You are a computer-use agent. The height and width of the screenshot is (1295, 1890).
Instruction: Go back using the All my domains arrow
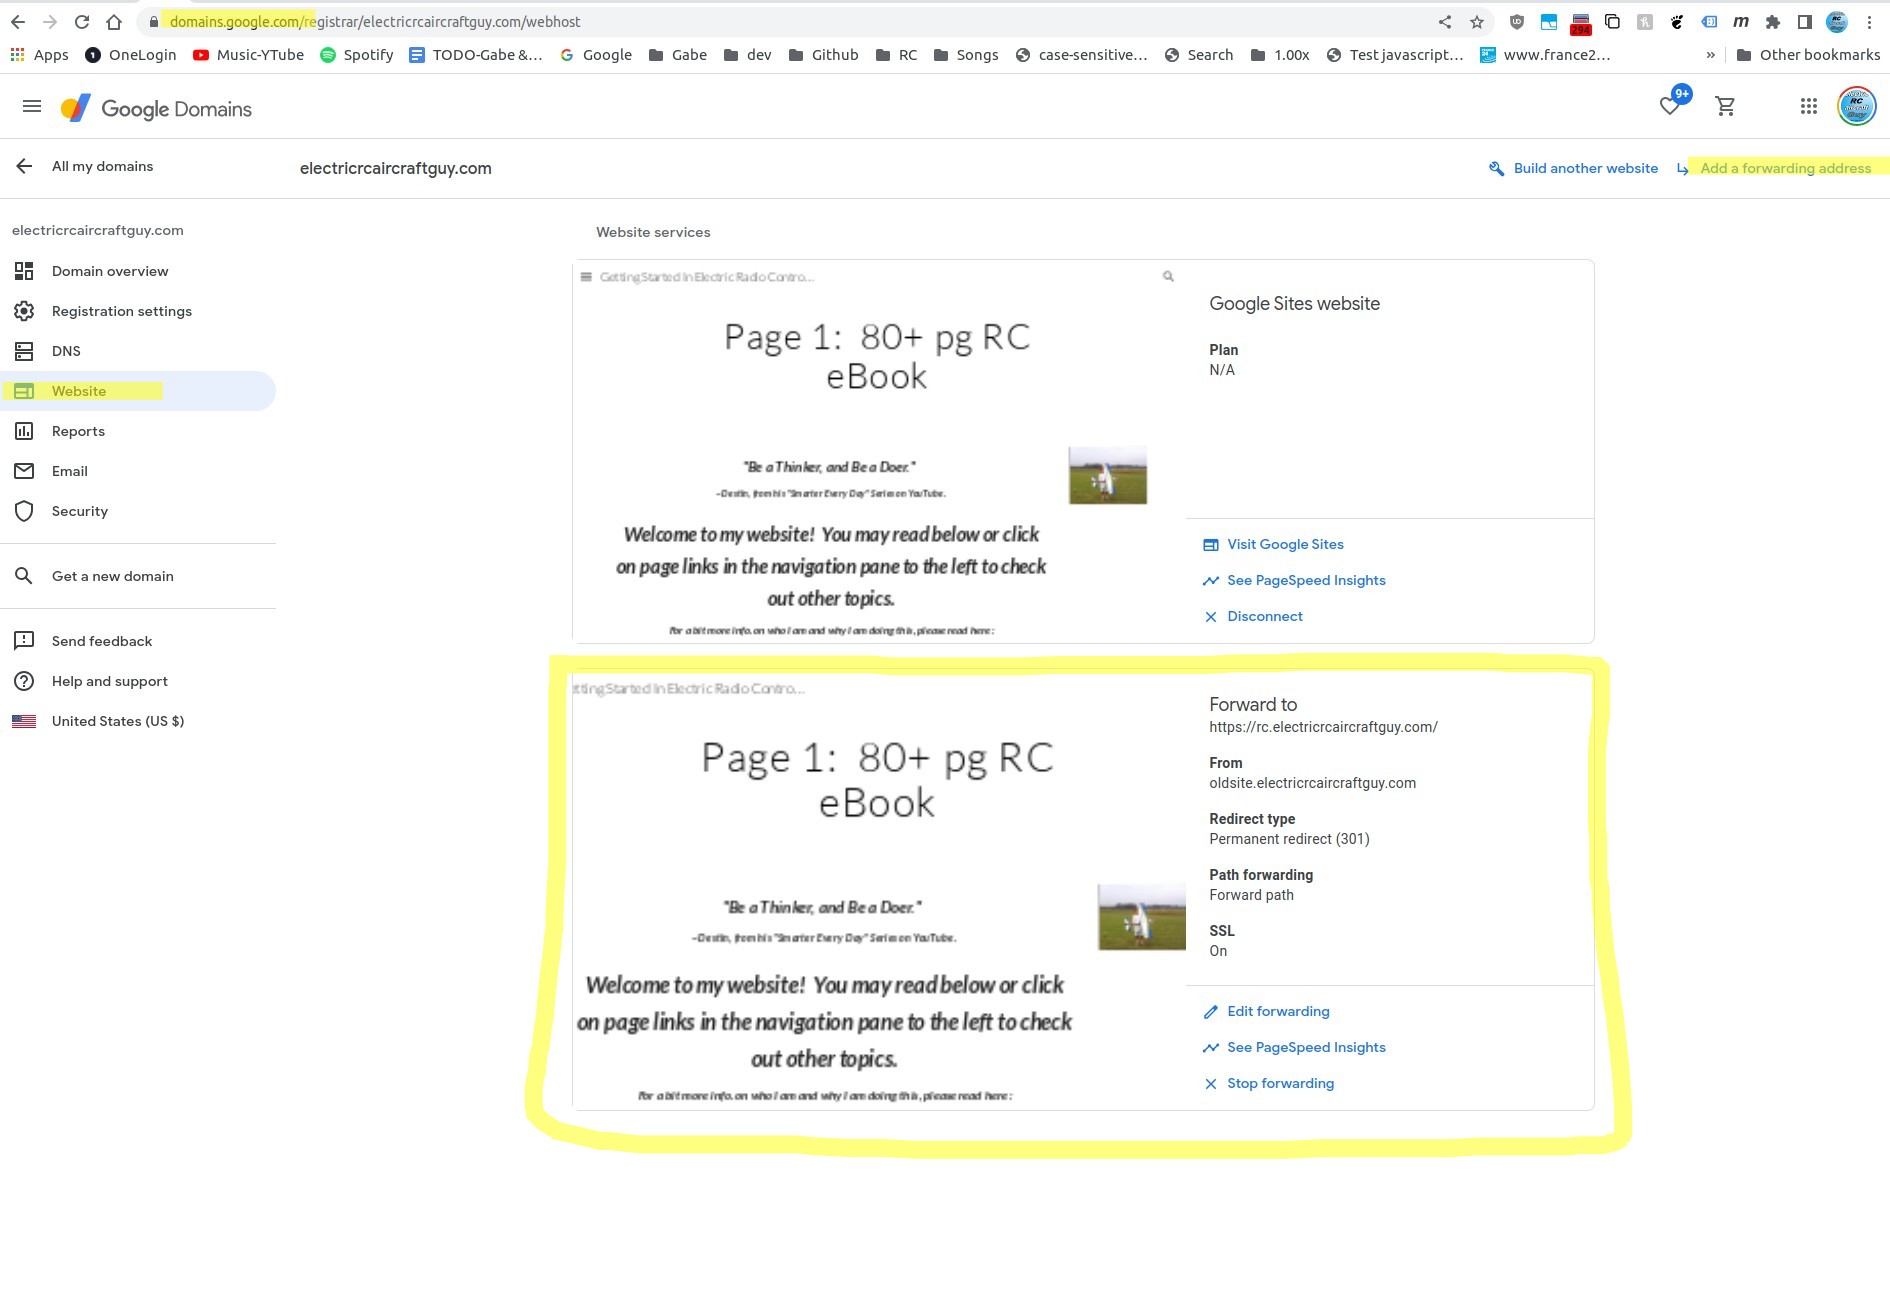tap(24, 166)
